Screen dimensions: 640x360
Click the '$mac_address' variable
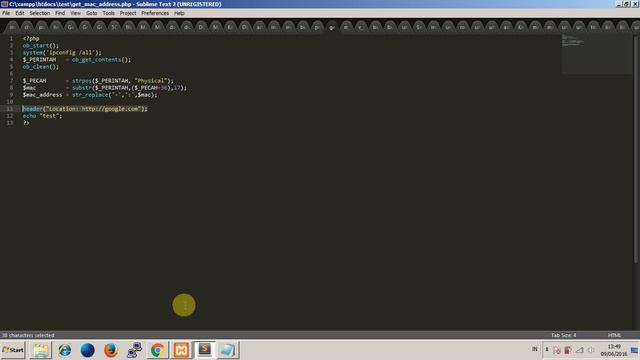pyautogui.click(x=42, y=95)
